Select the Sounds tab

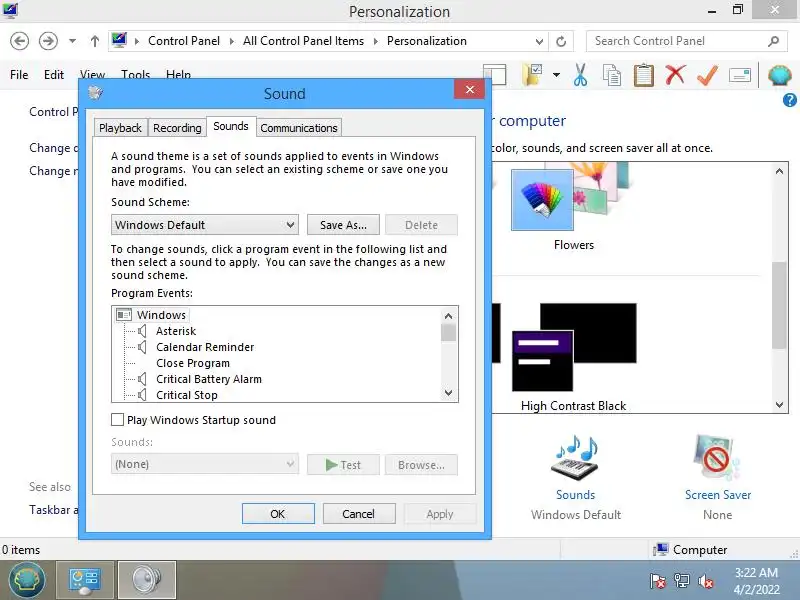[x=231, y=126]
